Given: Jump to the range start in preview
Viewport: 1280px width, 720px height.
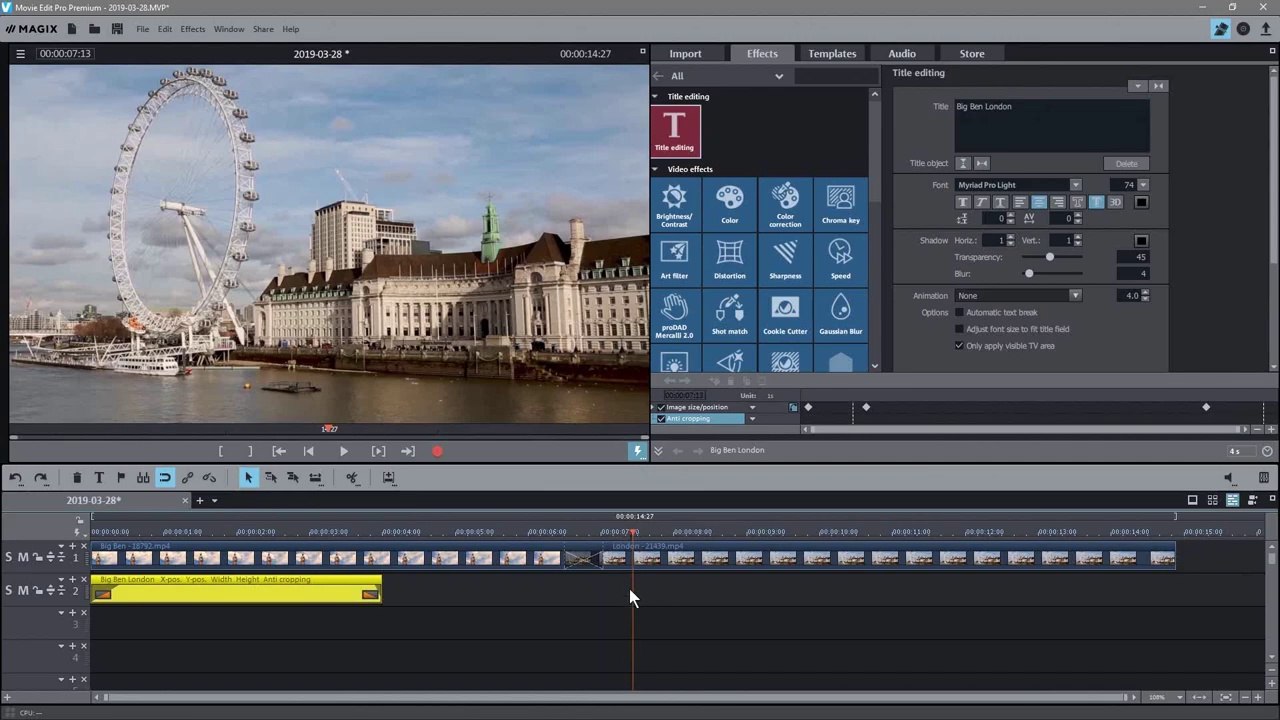Looking at the screenshot, I should click(x=279, y=452).
